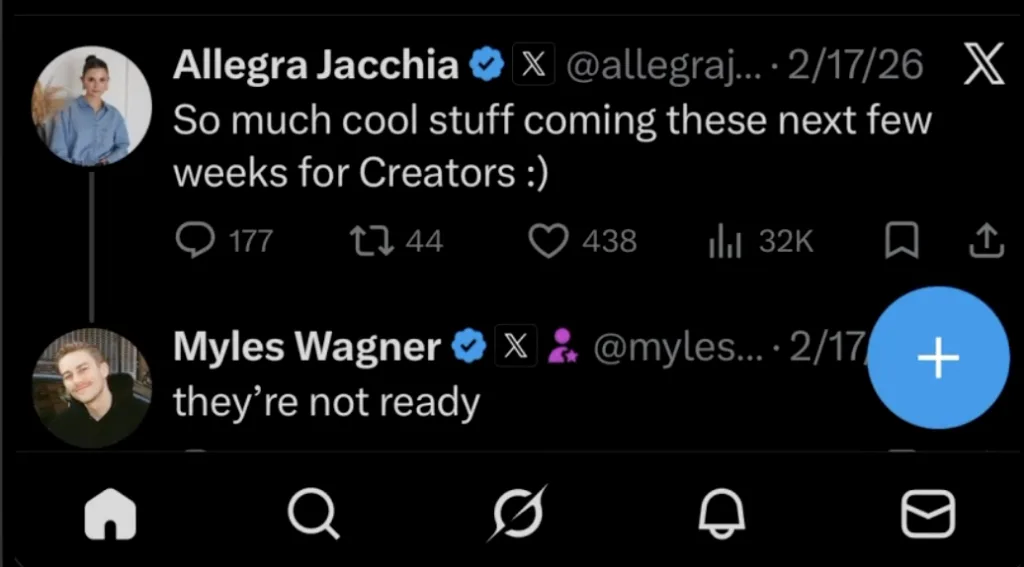Bookmark Allegra Jacchia's post
The width and height of the screenshot is (1024, 567).
pyautogui.click(x=902, y=241)
